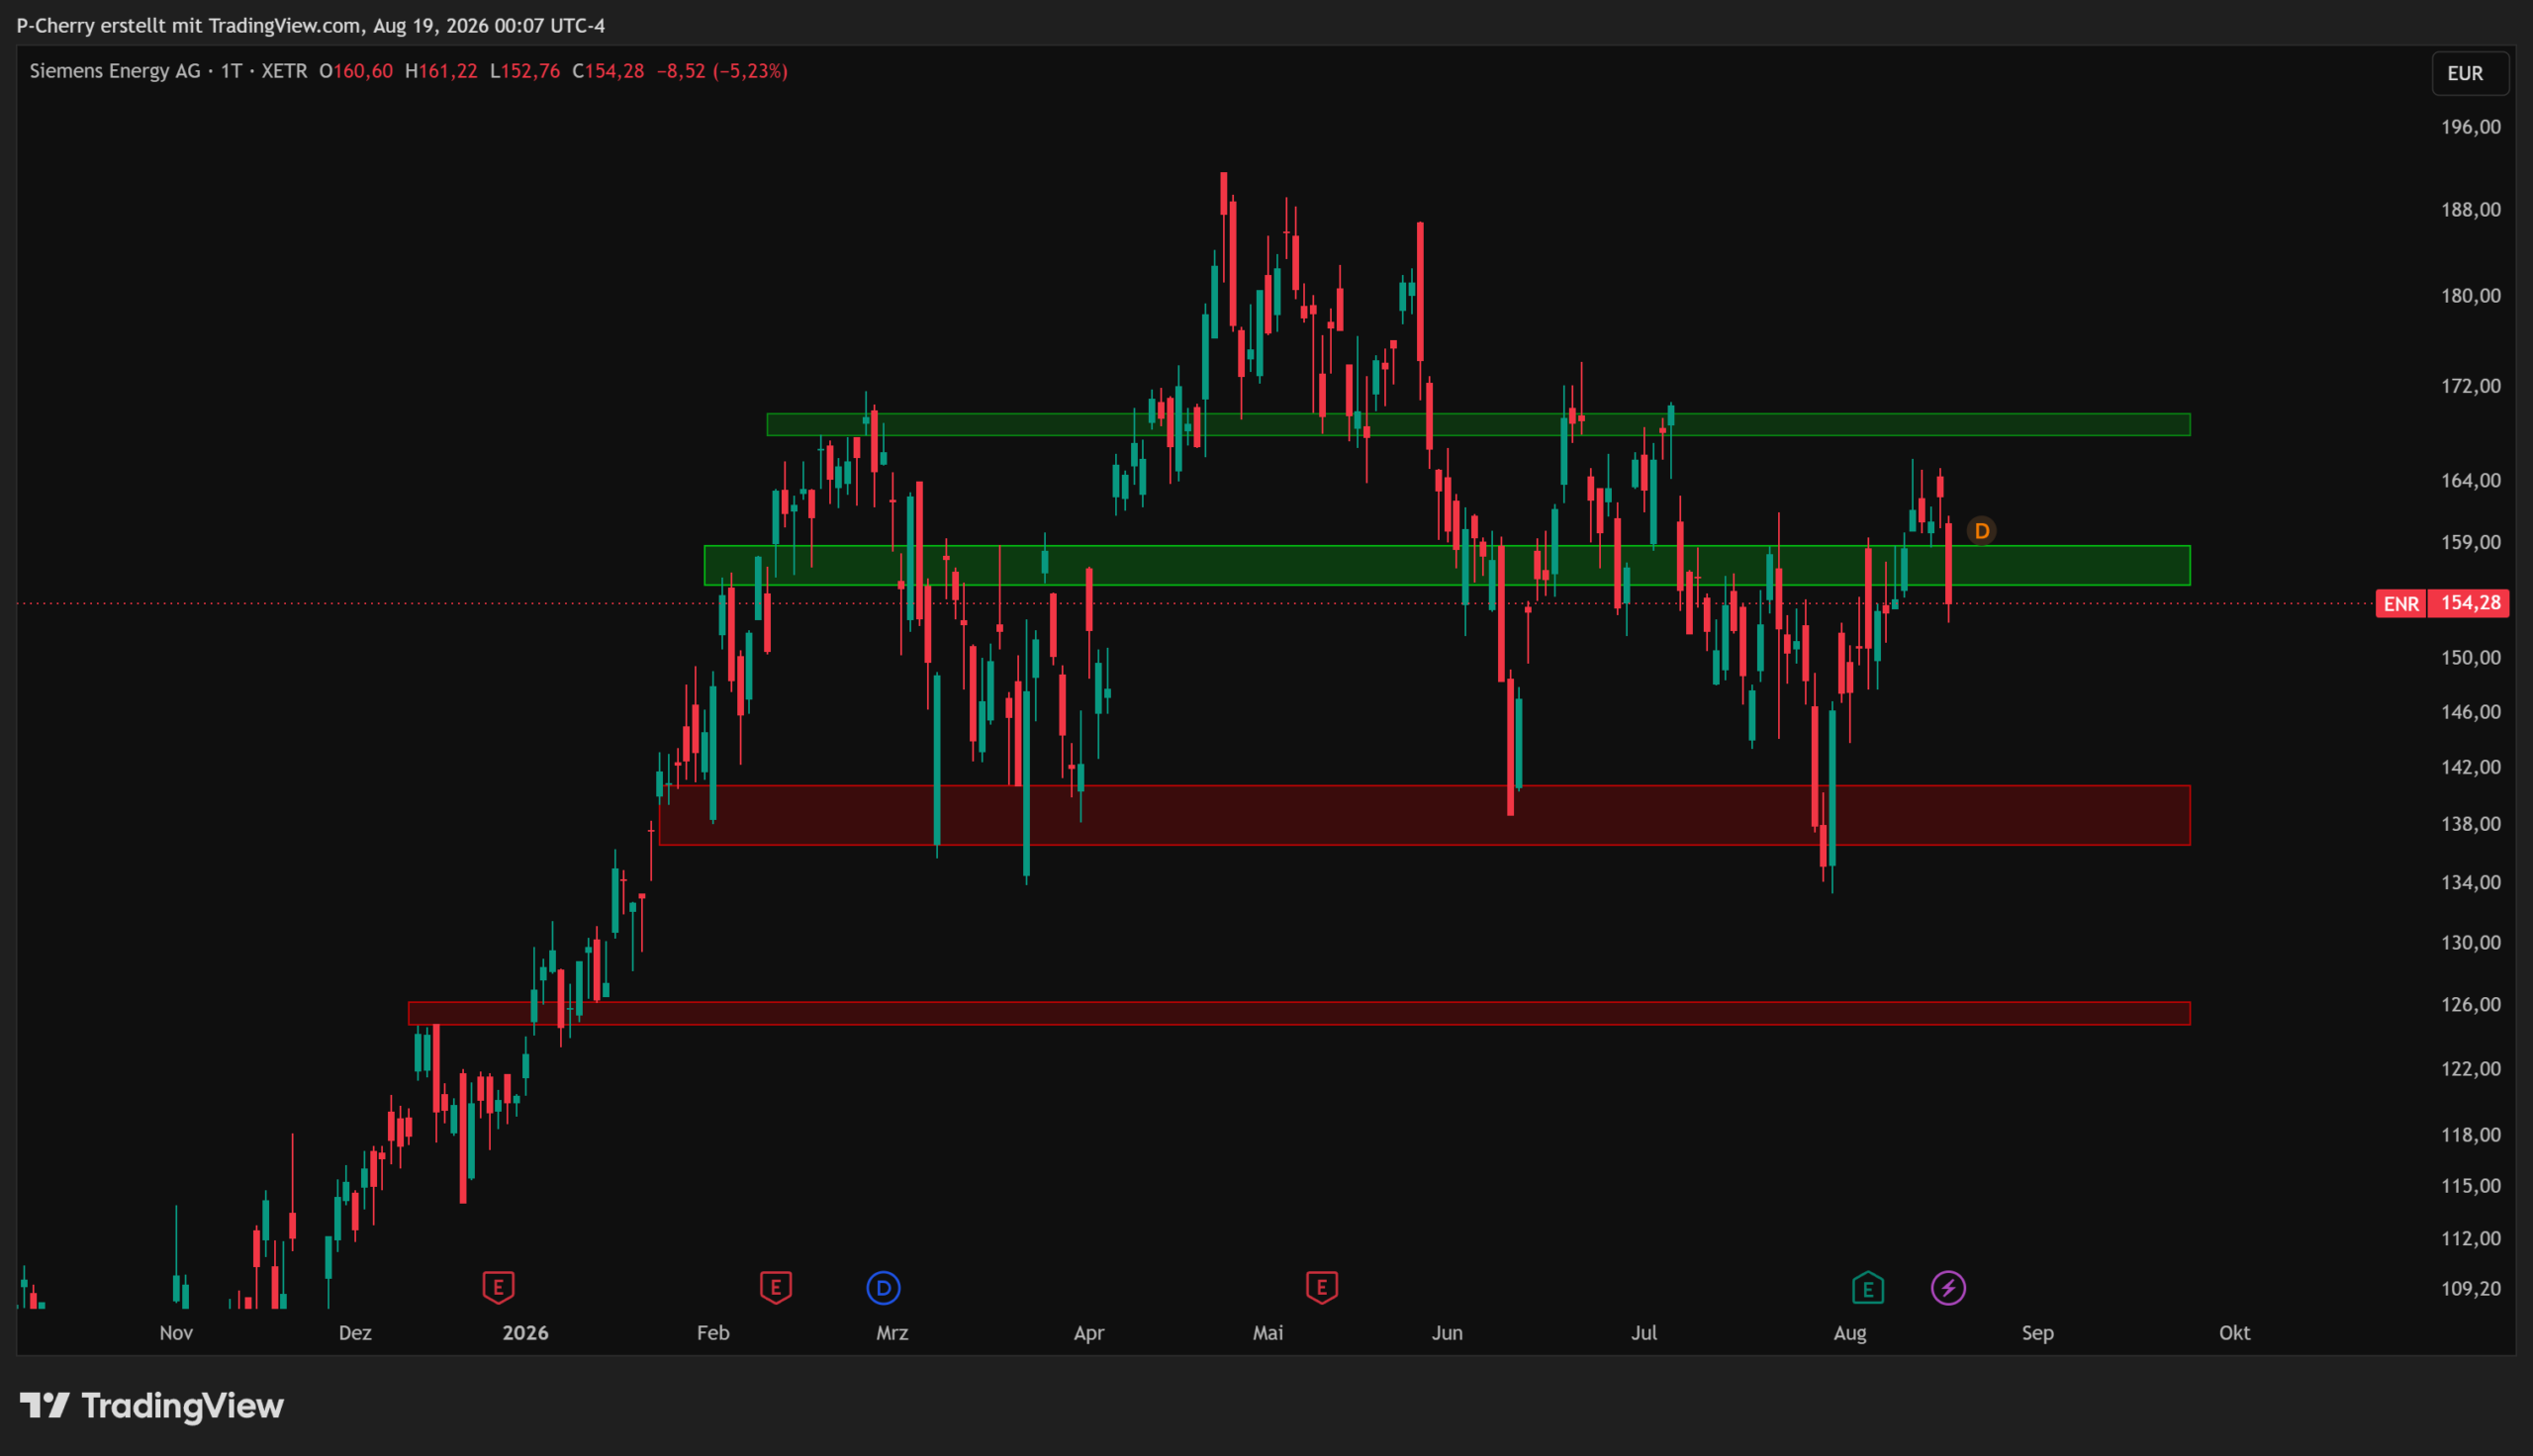Click the Siemens Energy AG symbol title

pyautogui.click(x=115, y=71)
